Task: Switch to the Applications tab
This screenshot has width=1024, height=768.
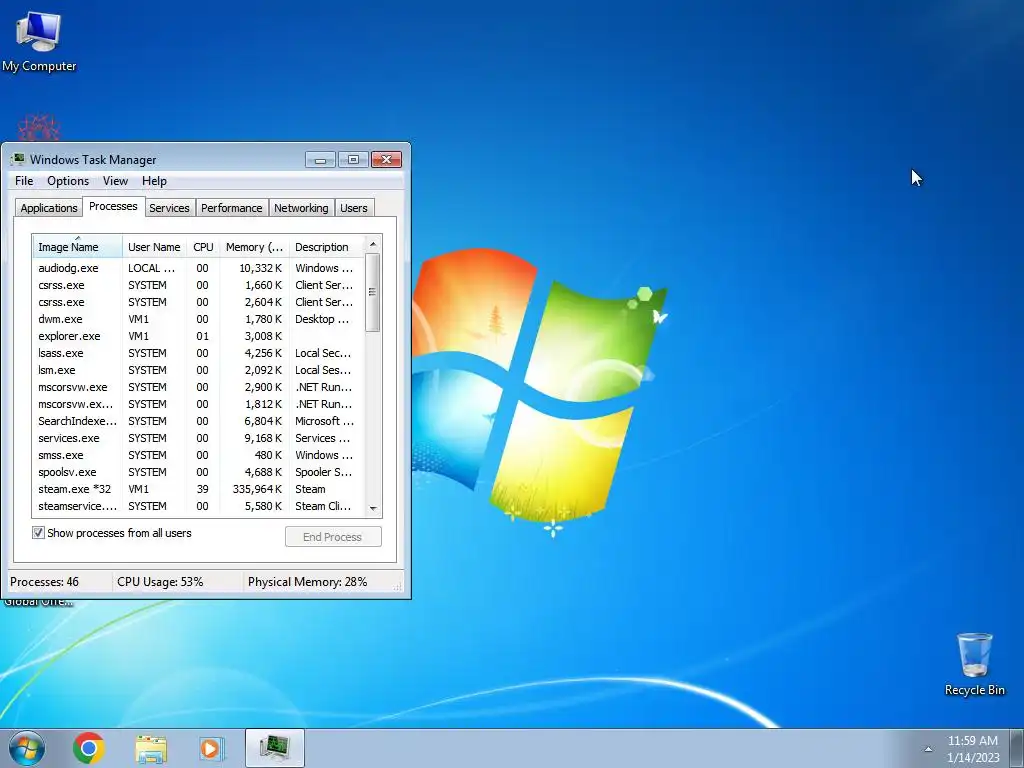Action: [x=49, y=208]
